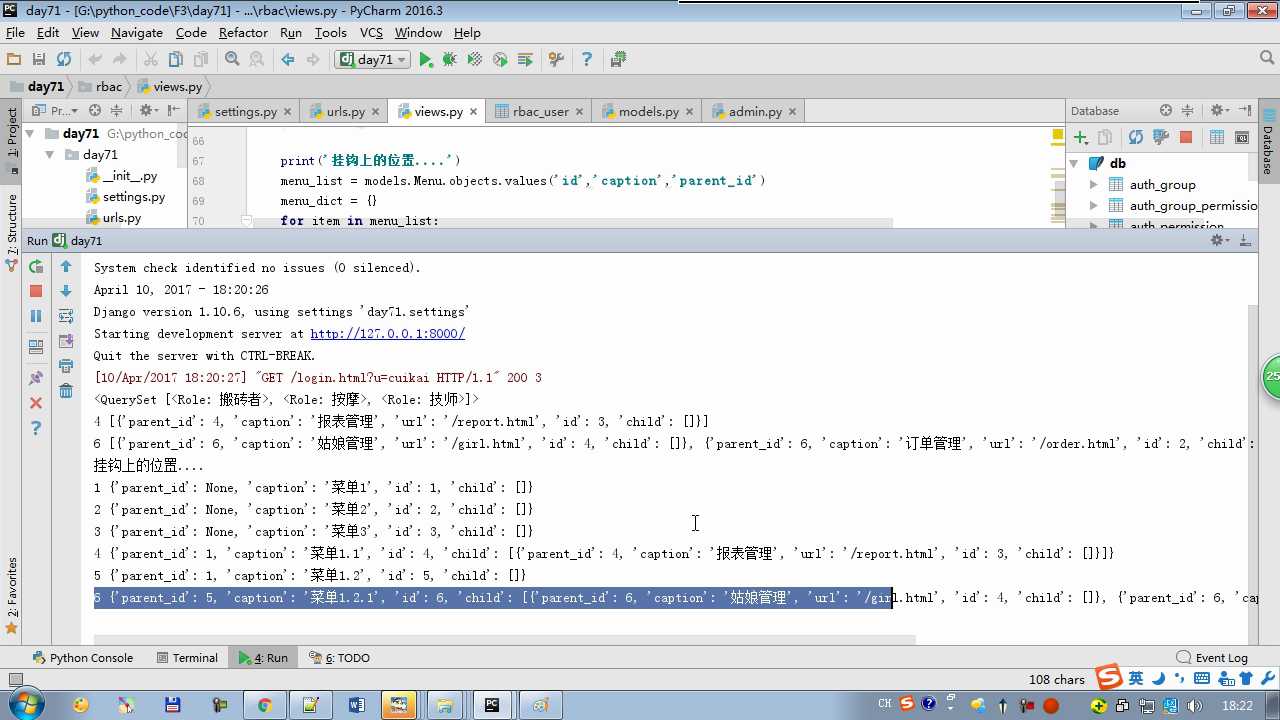Click Run with Coverage icon

(x=475, y=60)
